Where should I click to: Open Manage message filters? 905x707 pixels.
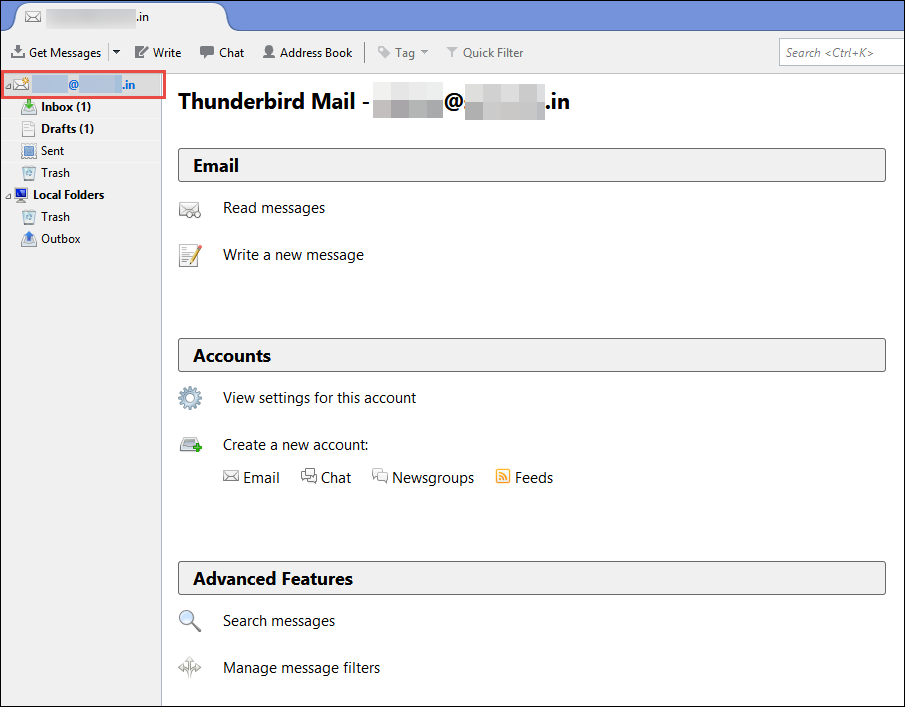(x=301, y=668)
